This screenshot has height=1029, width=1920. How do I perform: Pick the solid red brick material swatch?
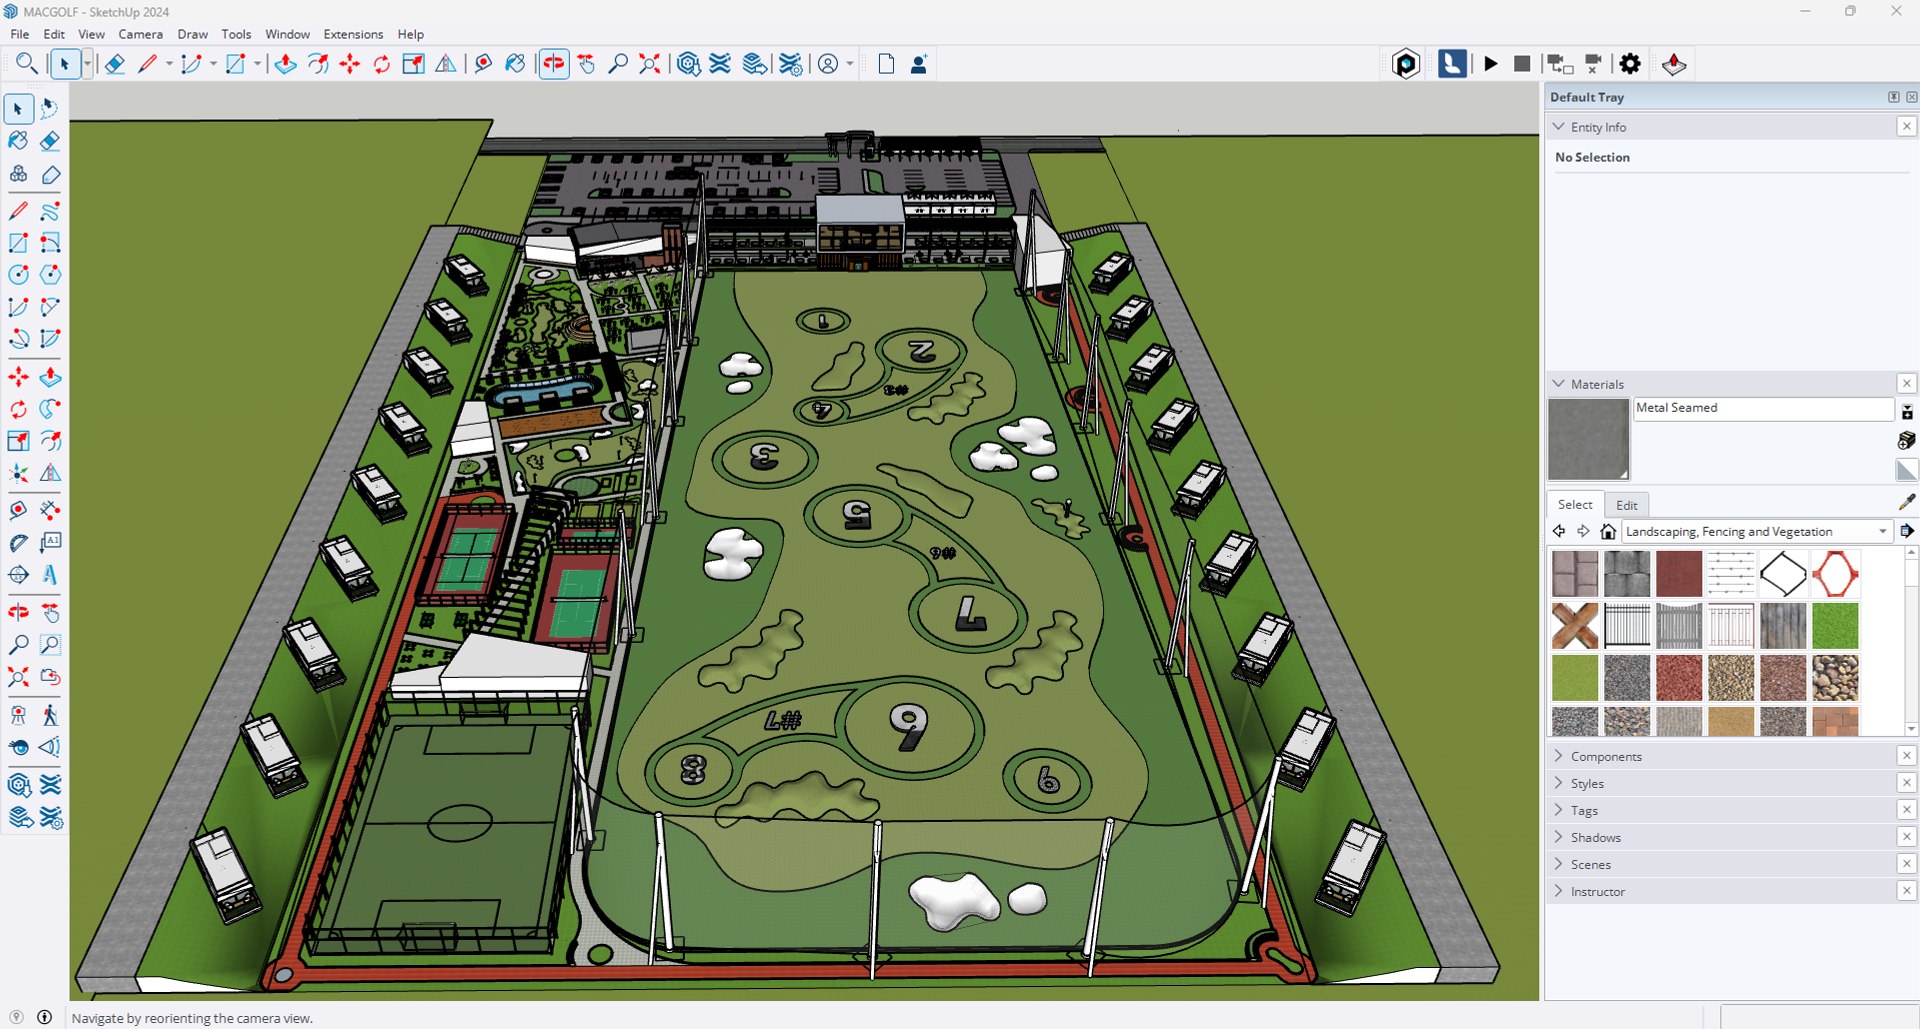point(1679,574)
